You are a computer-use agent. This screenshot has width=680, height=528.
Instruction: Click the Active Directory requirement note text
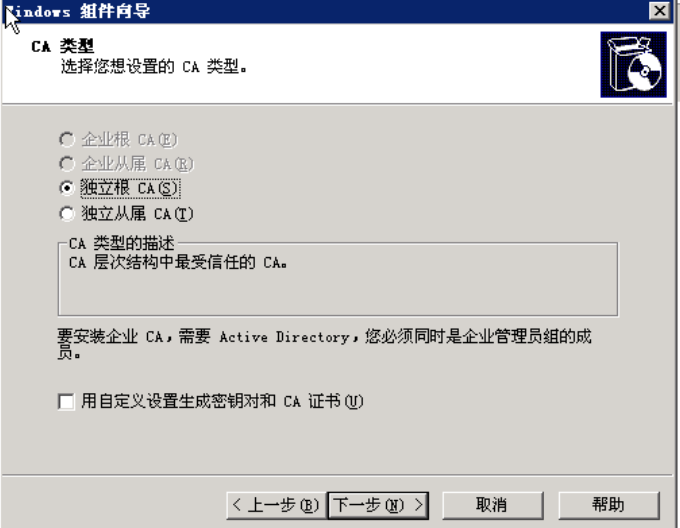pos(324,344)
